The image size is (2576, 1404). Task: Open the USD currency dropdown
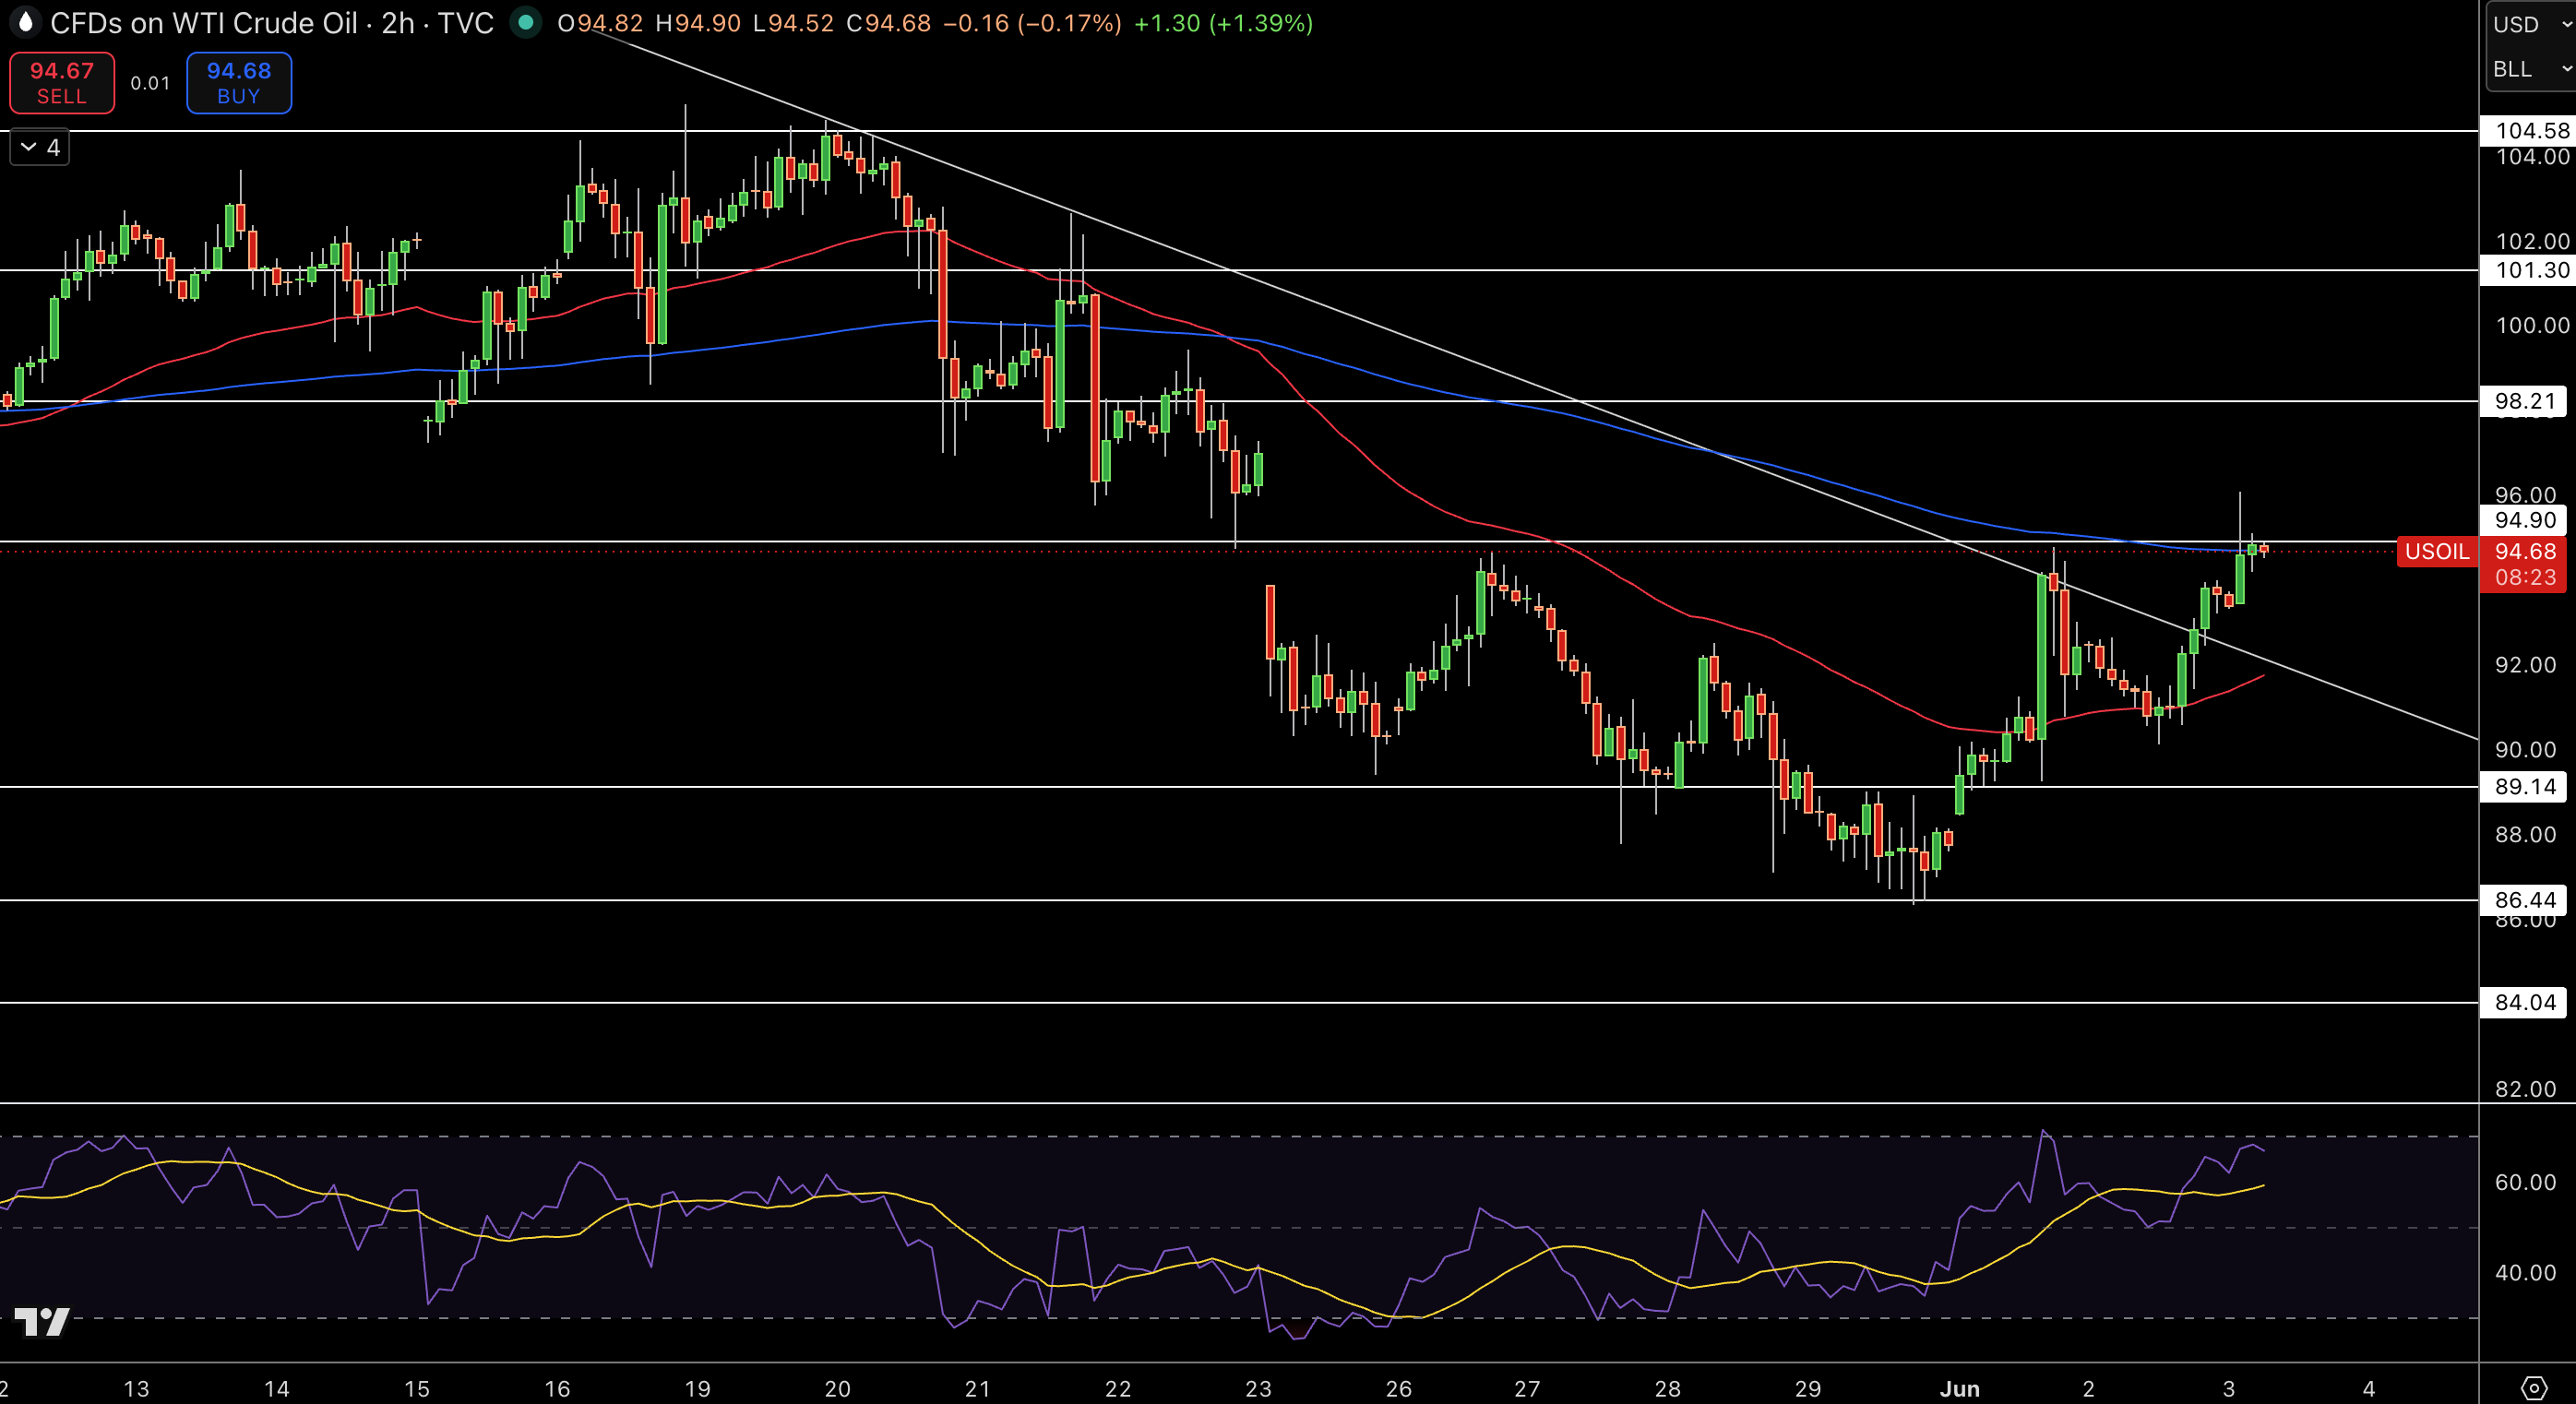tap(2530, 24)
